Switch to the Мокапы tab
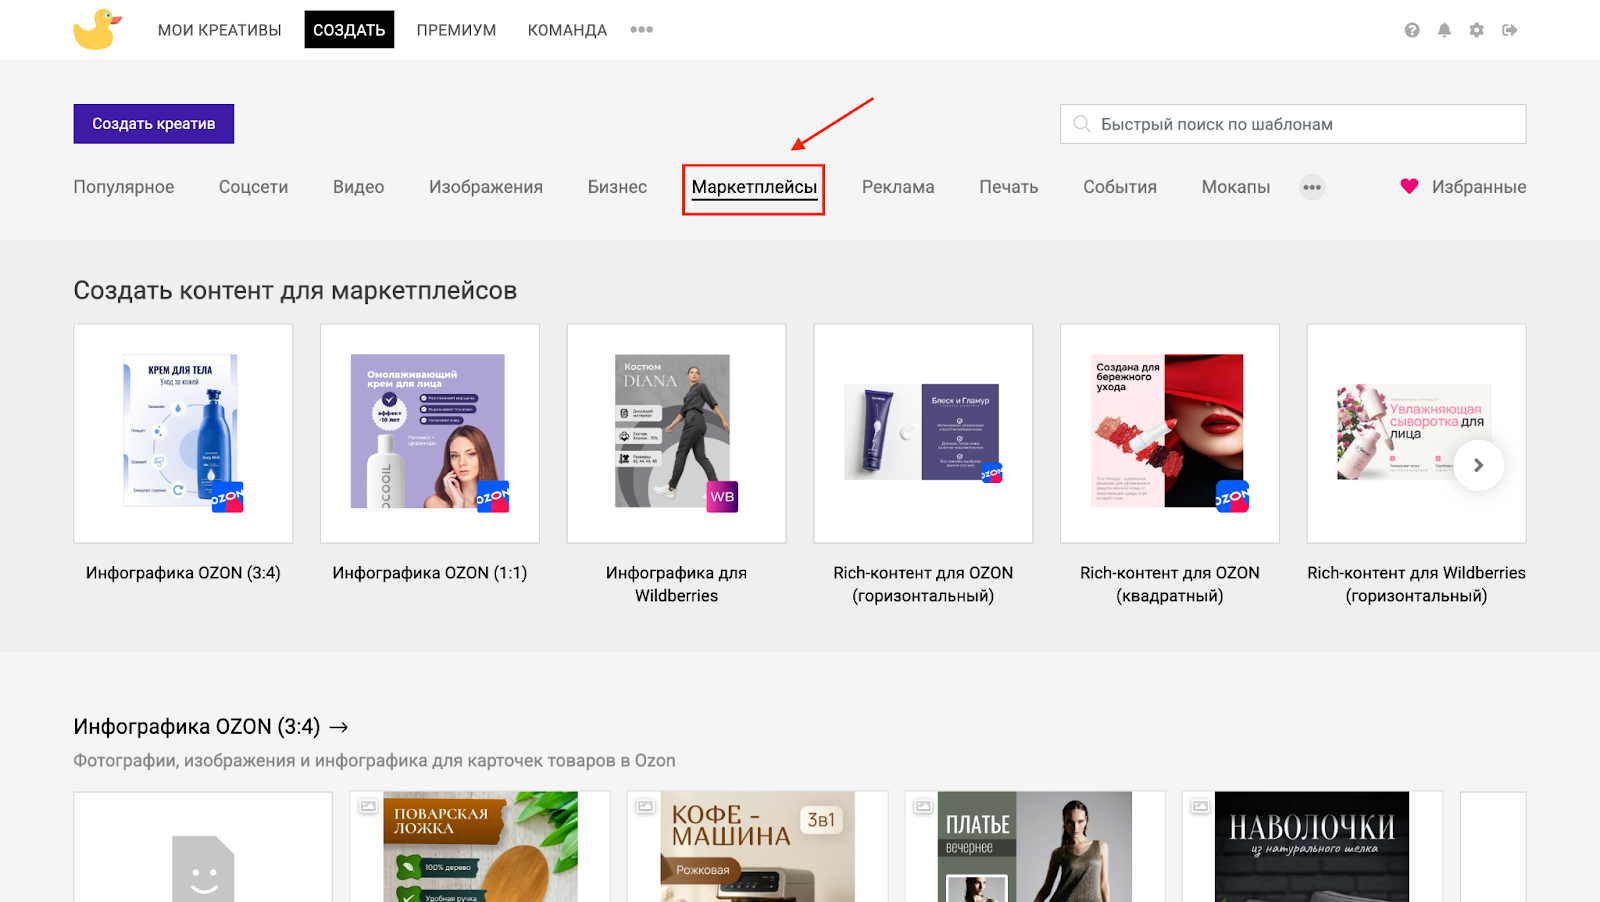 (1236, 187)
